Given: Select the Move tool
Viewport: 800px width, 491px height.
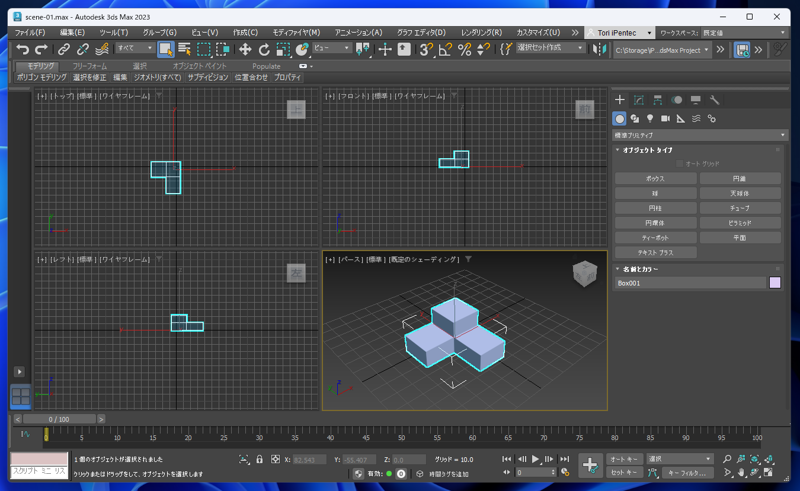Looking at the screenshot, I should [x=245, y=50].
